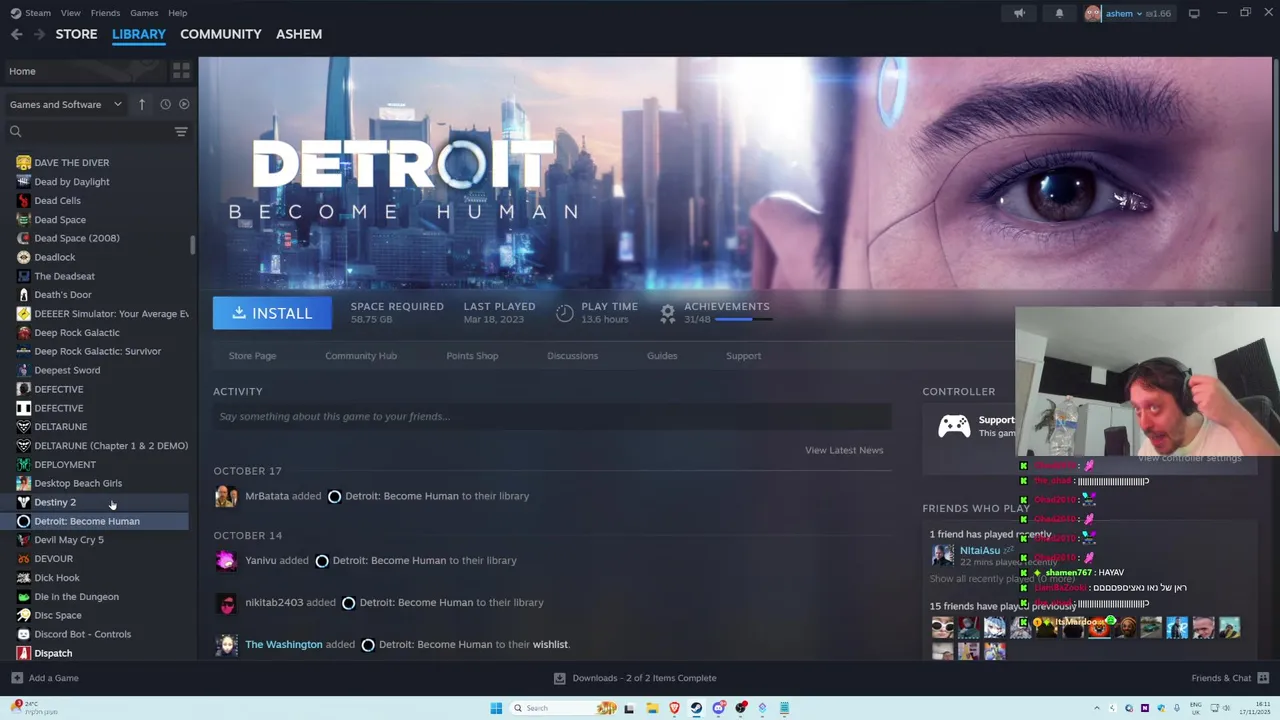
Task: Open the Windows Start button
Action: coord(496,708)
